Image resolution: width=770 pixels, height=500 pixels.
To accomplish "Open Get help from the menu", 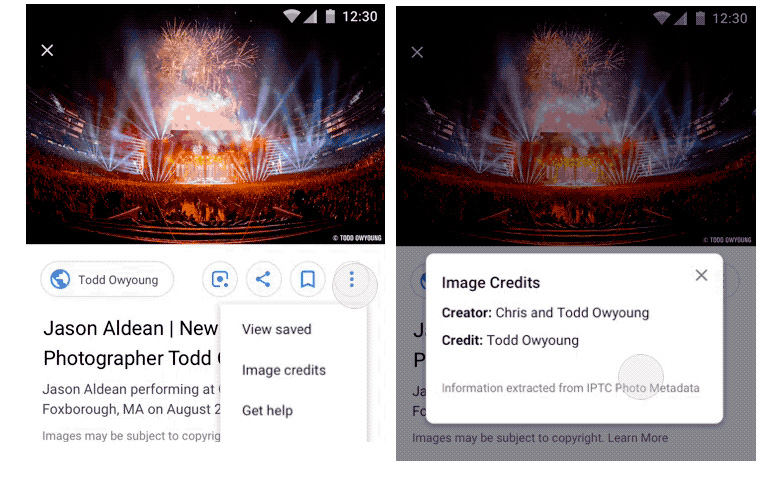I will pos(267,410).
